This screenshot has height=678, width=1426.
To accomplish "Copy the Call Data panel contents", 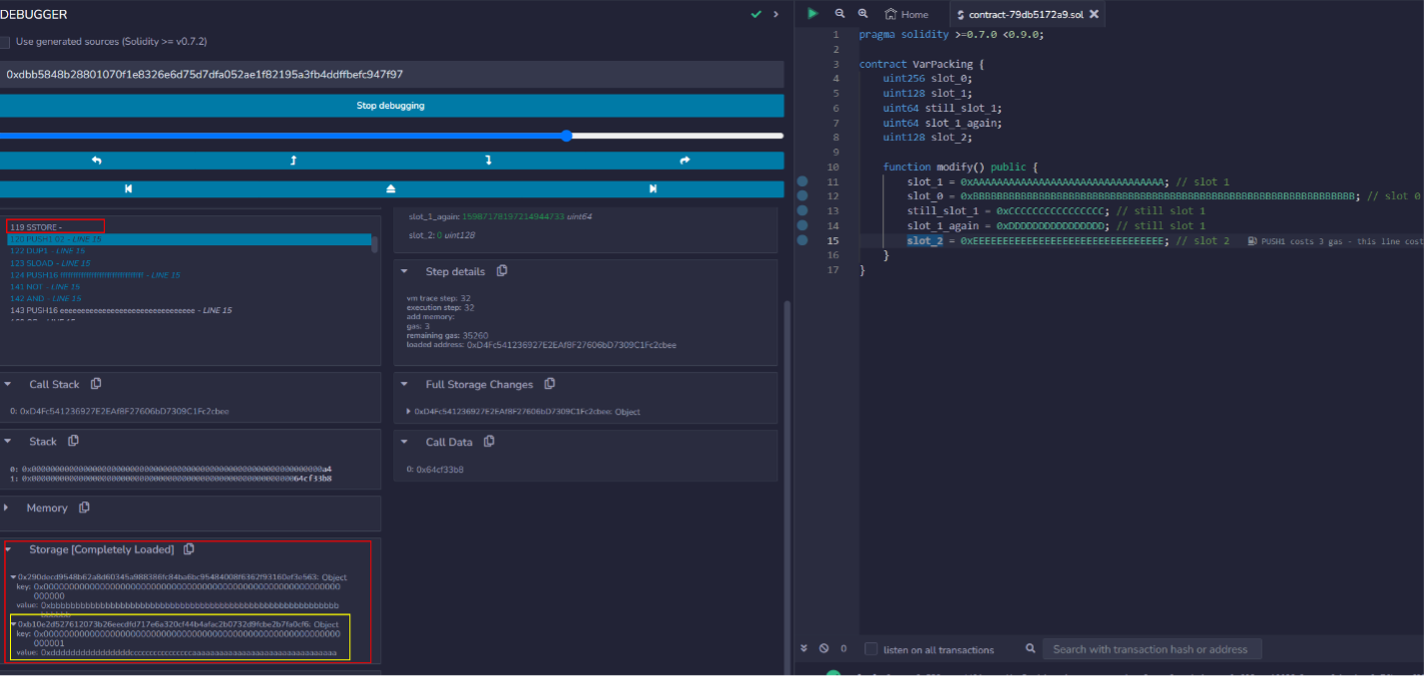I will coord(489,441).
